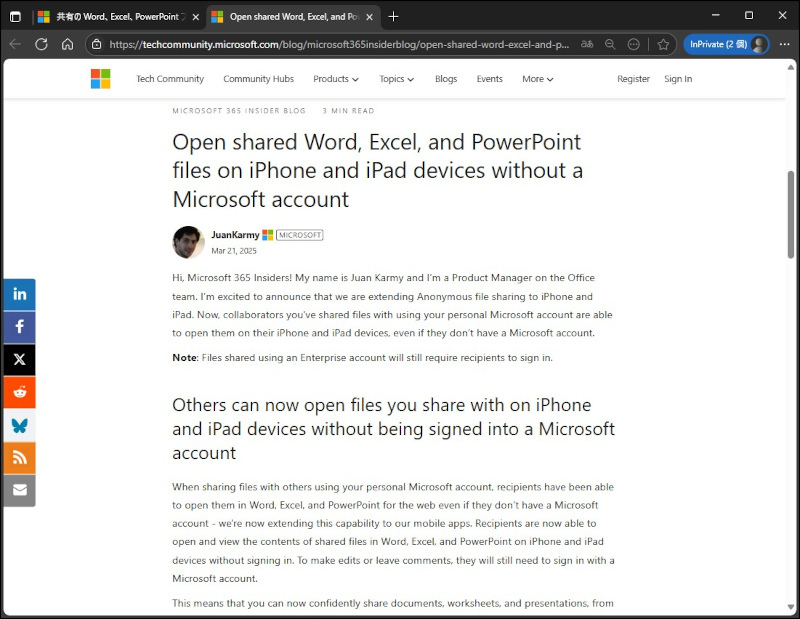Open a new browser tab
The height and width of the screenshot is (619, 800).
[393, 17]
